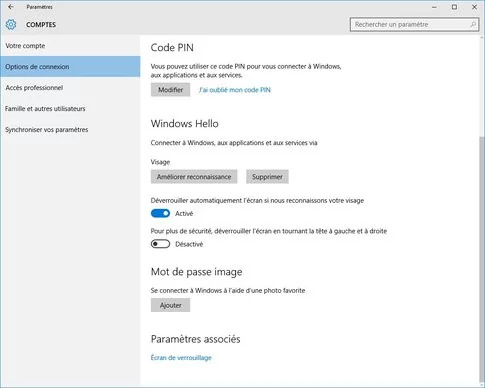Minimize the Paramètres window
485x388 pixels.
pos(434,7)
